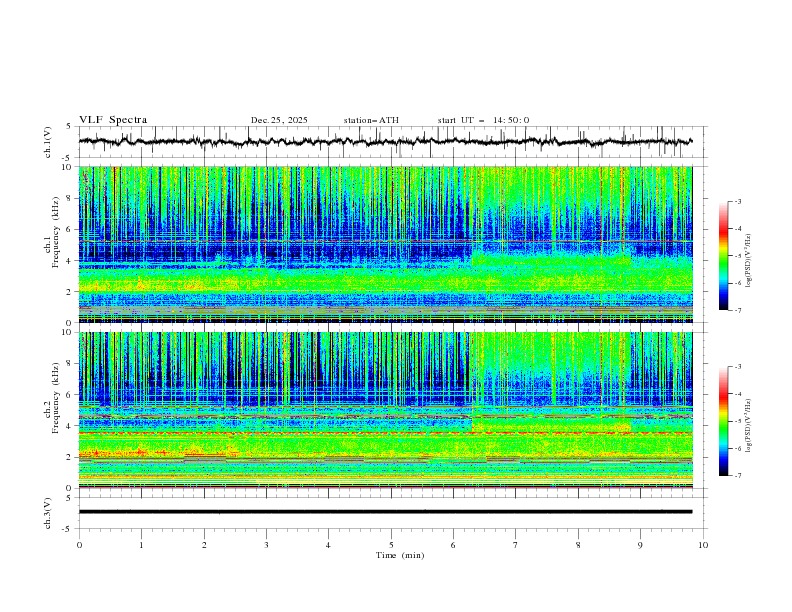The height and width of the screenshot is (612, 792).
Task: Click the ch.3(V) waveform axis label
Action: 50,511
